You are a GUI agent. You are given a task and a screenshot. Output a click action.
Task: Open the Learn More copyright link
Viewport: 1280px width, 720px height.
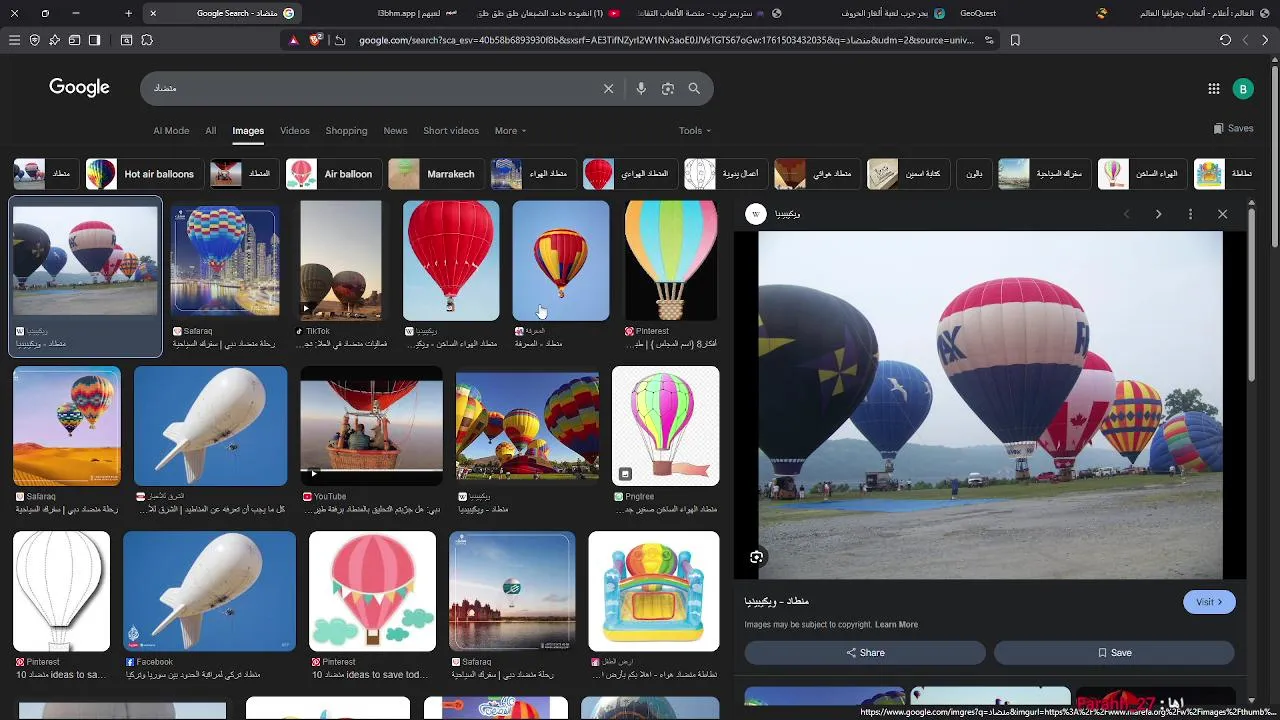pos(896,625)
